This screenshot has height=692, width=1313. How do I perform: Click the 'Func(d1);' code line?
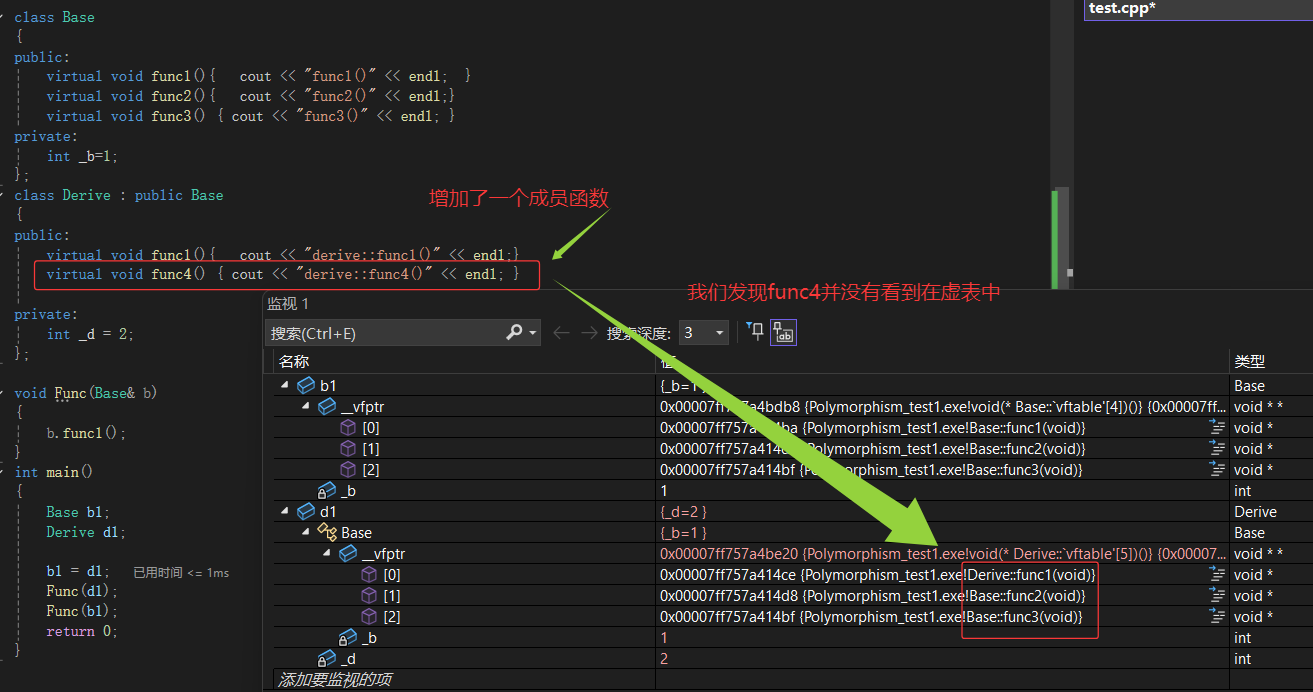click(x=82, y=591)
